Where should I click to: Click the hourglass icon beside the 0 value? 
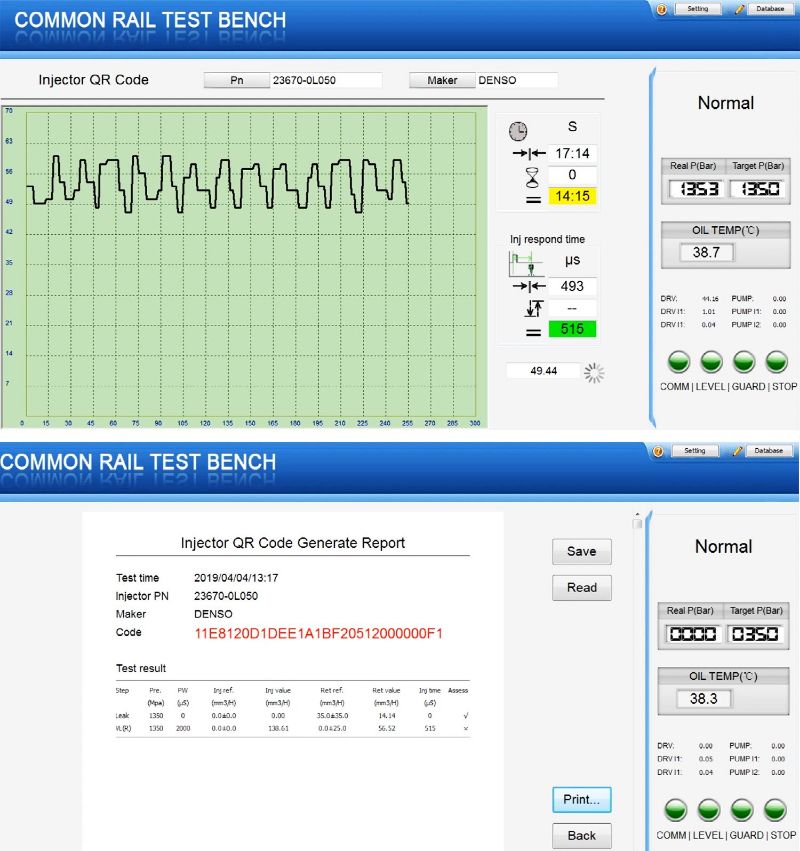click(533, 177)
